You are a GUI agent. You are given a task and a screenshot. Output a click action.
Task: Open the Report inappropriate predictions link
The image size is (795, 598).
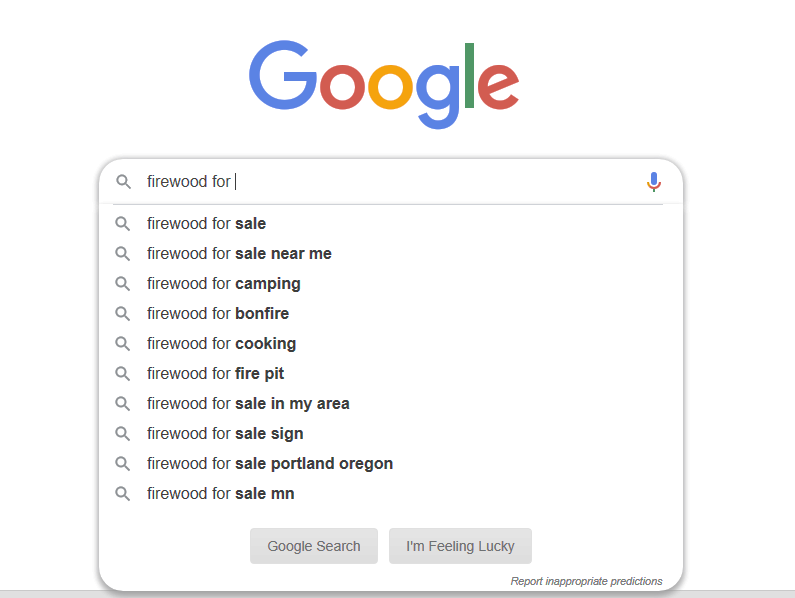pos(586,581)
